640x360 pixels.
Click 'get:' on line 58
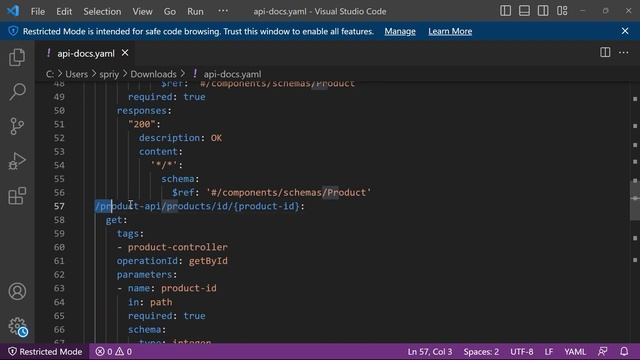pyautogui.click(x=116, y=220)
